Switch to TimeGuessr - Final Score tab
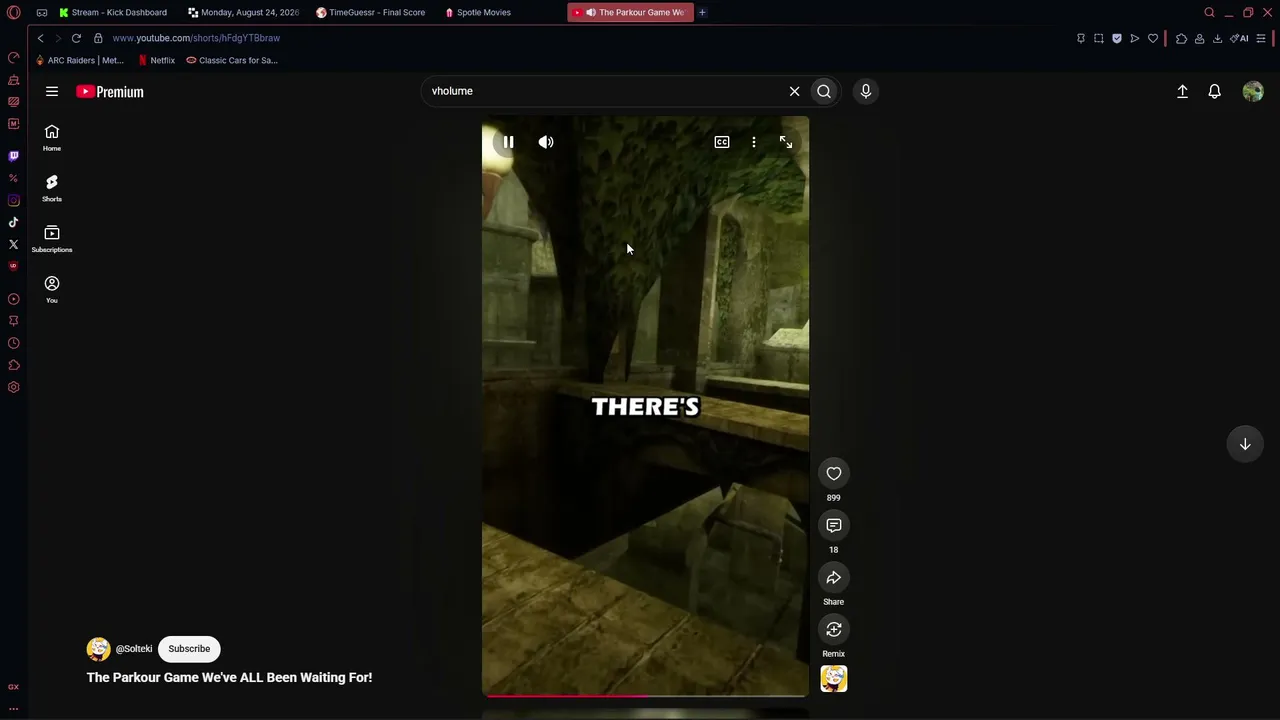The image size is (1280, 720). pyautogui.click(x=371, y=12)
